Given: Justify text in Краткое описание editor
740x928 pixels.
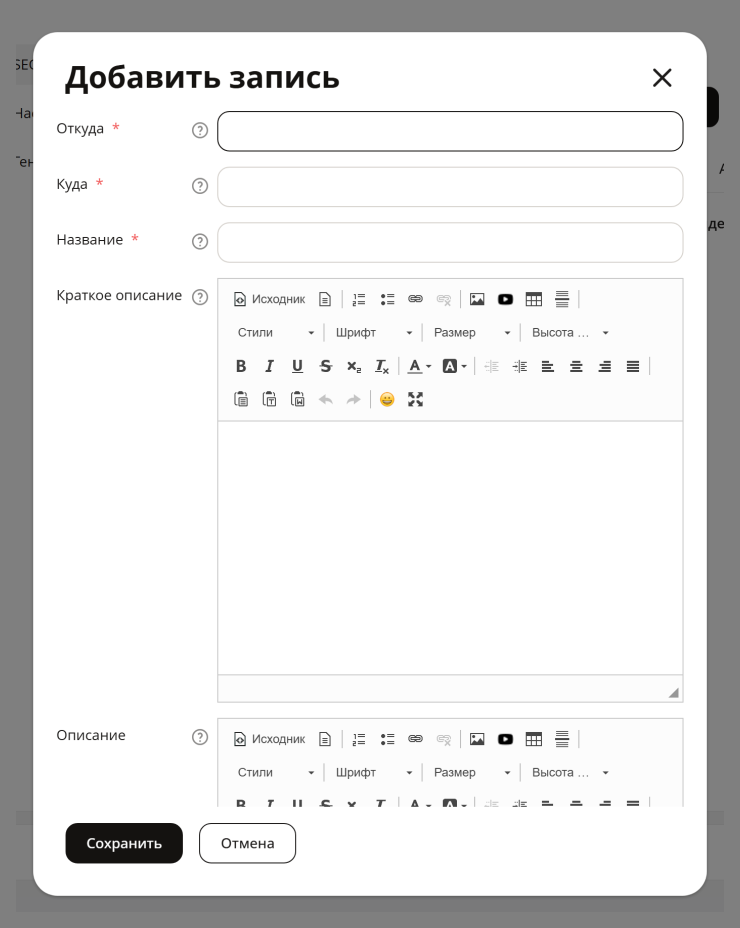Looking at the screenshot, I should tap(633, 366).
